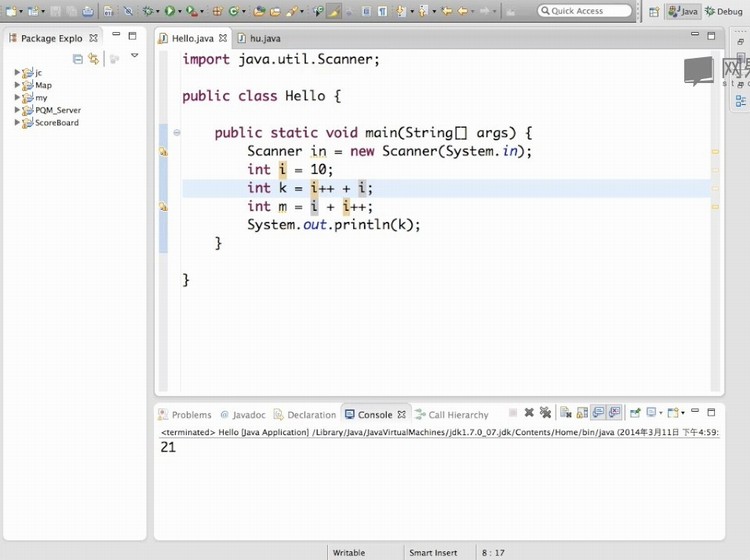Collapse the main method fold marker
Image resolution: width=750 pixels, height=560 pixels.
(x=176, y=132)
